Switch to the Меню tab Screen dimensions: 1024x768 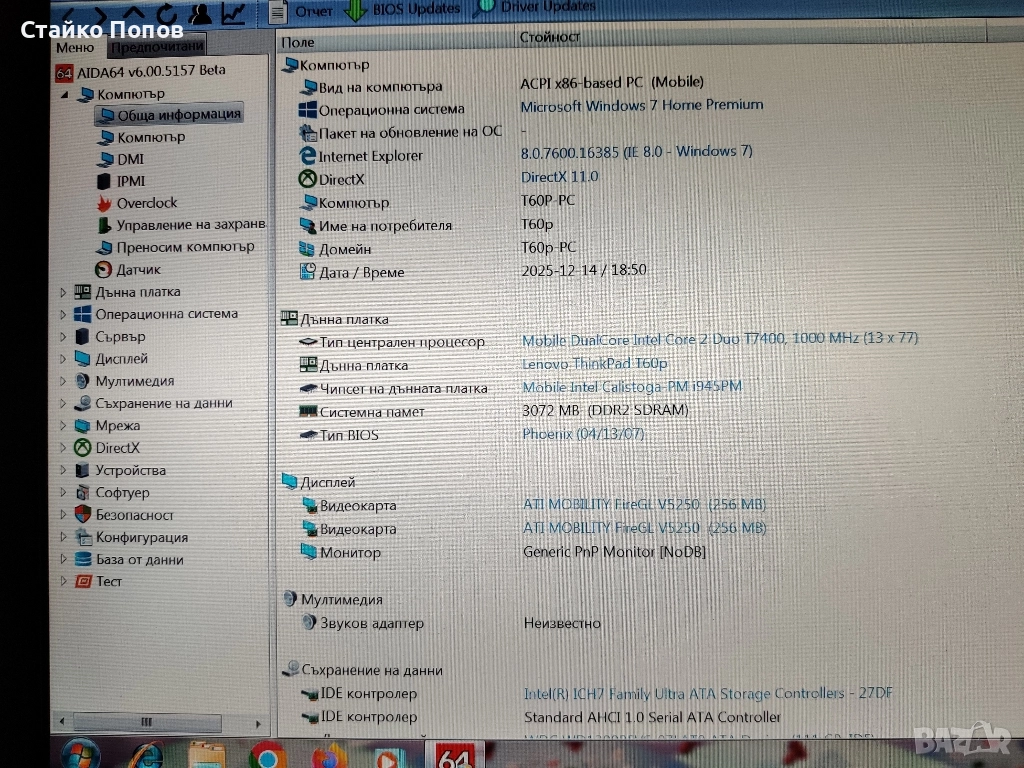coord(76,47)
